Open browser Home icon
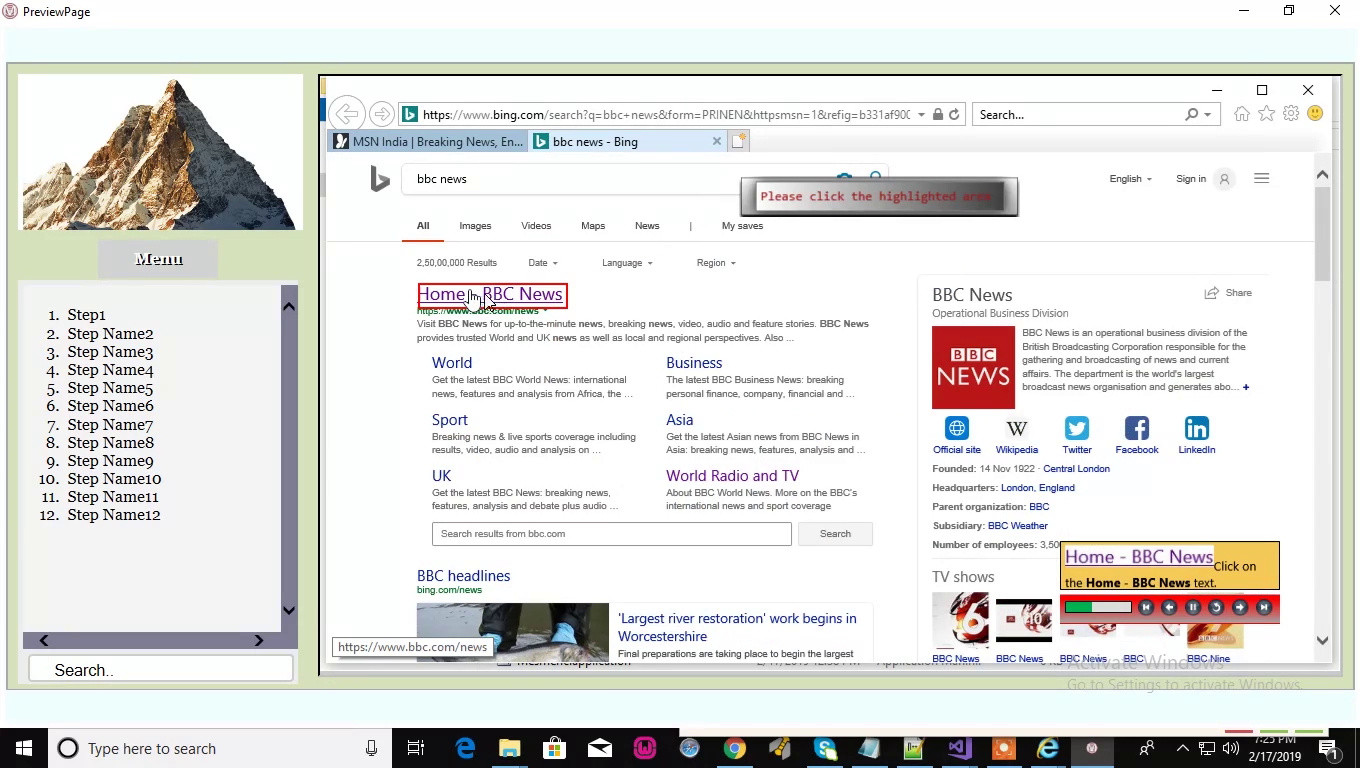This screenshot has height=768, width=1360. (x=1242, y=114)
